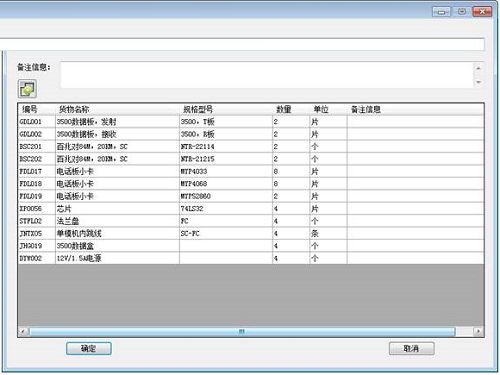Click the 备注信息 box down scroll arrow
The height and width of the screenshot is (375, 500).
point(479,82)
